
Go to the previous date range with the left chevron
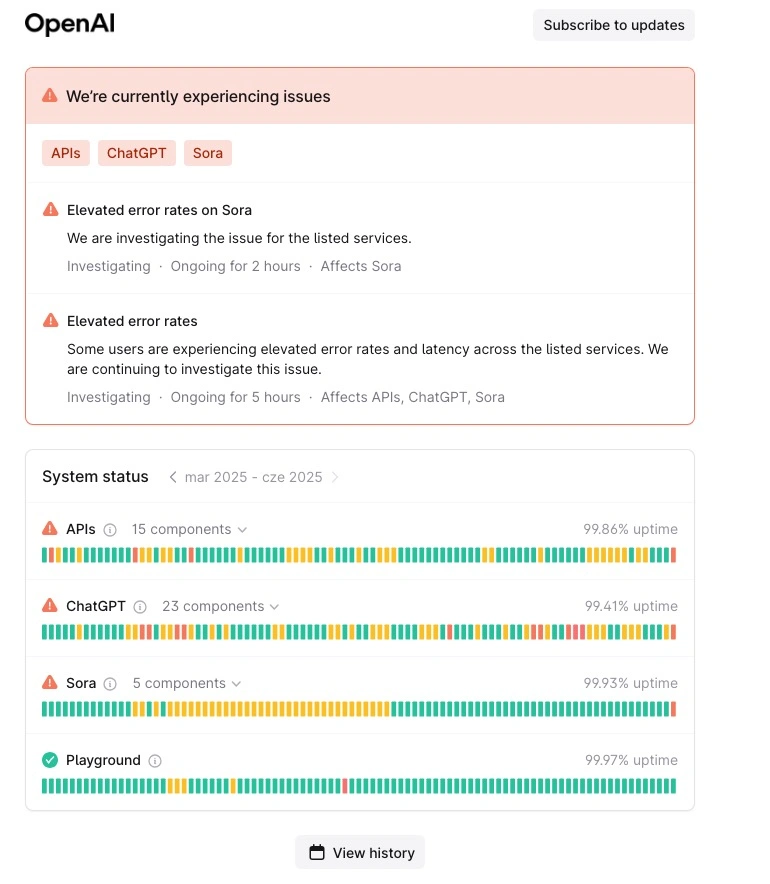[173, 477]
